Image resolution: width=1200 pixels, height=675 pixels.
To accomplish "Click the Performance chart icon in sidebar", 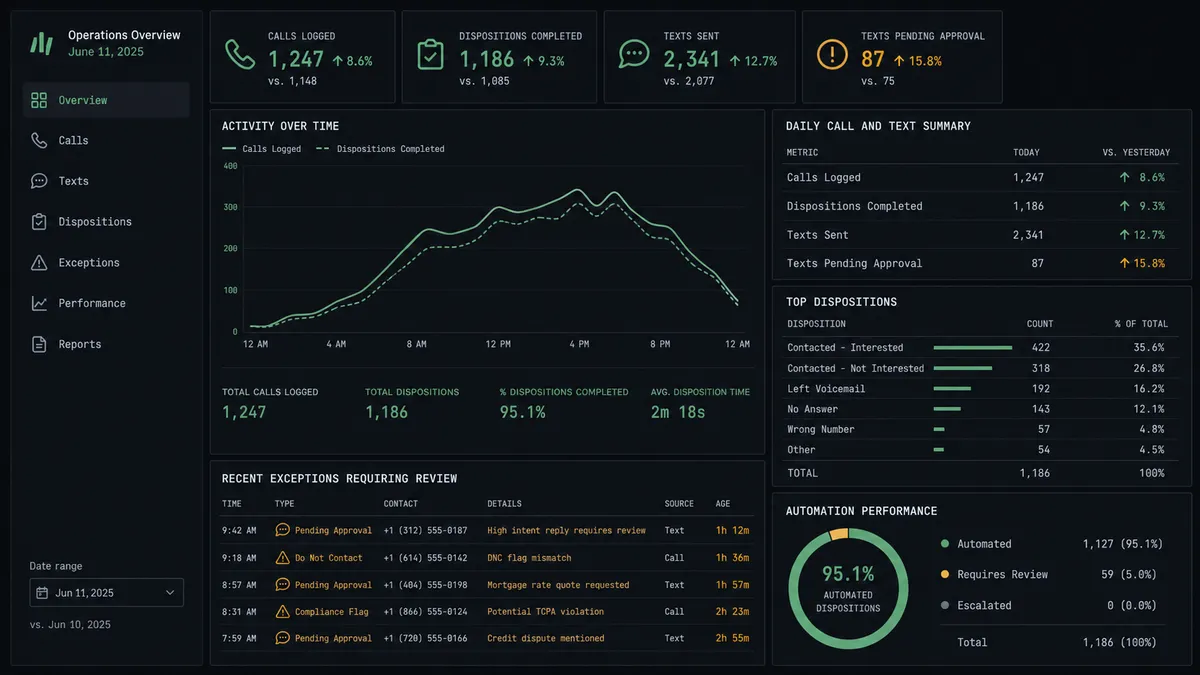I will [39, 303].
